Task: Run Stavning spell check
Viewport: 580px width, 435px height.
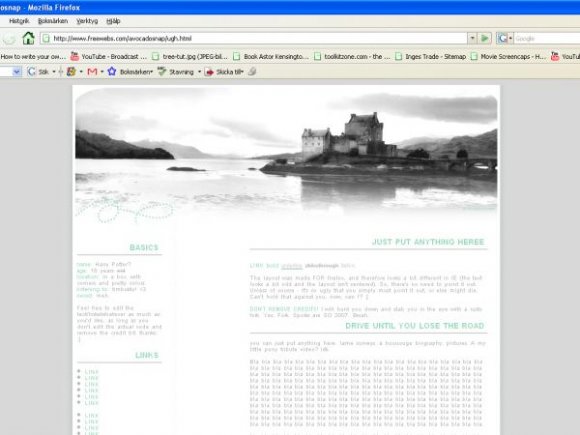Action: 176,72
